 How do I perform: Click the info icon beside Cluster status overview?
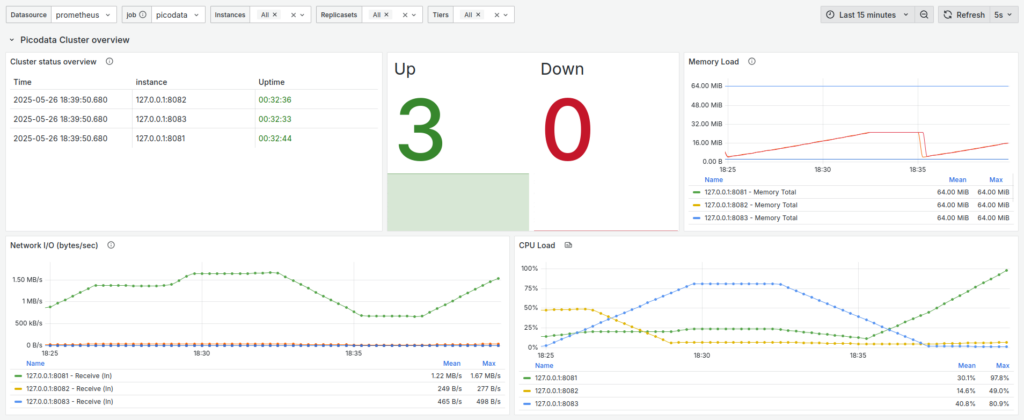pos(109,61)
